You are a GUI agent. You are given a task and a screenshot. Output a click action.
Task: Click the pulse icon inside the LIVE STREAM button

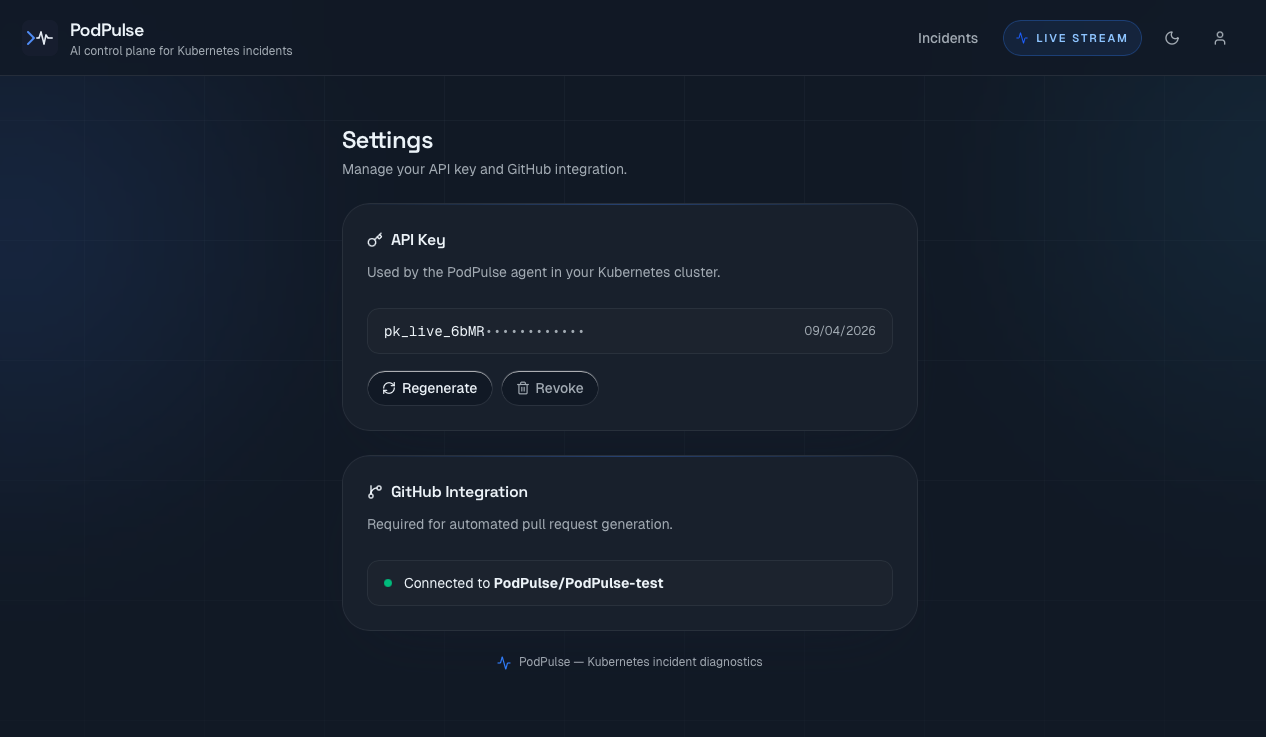click(1022, 38)
